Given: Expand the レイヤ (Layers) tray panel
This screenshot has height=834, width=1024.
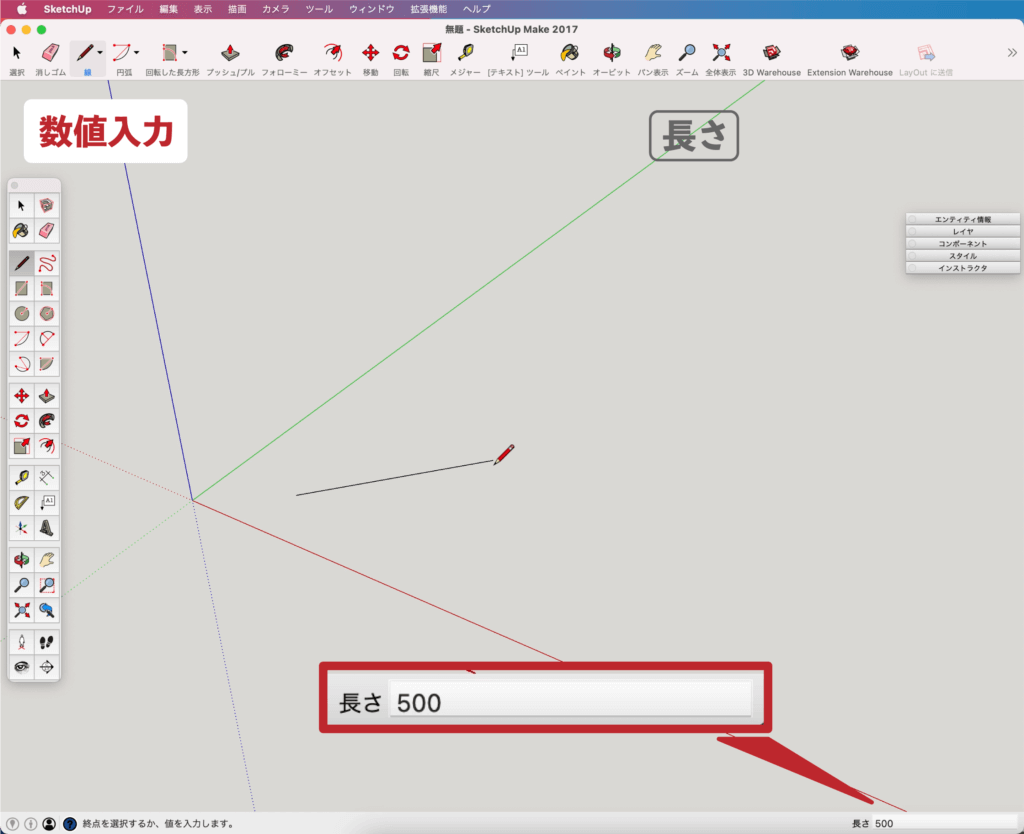Looking at the screenshot, I should pyautogui.click(x=963, y=231).
